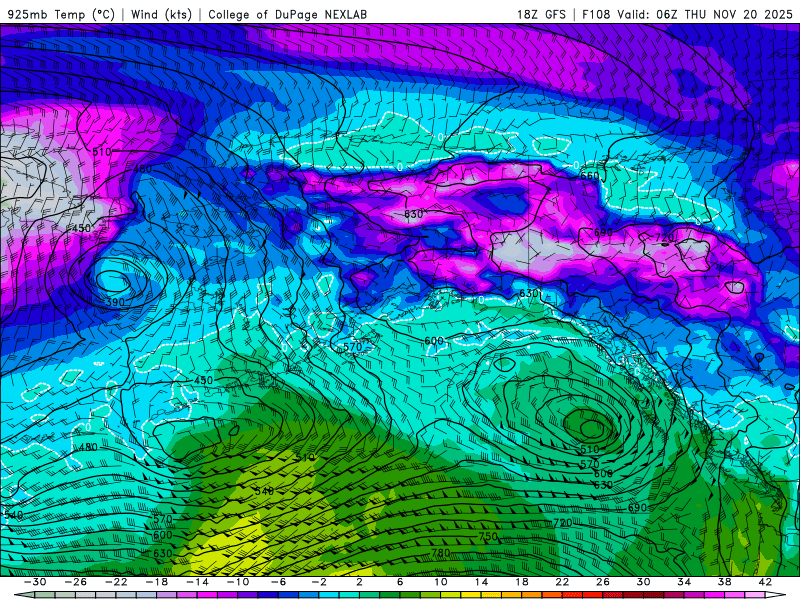Click the 780 contour label
Screen dimensions: 800x600
point(441,553)
